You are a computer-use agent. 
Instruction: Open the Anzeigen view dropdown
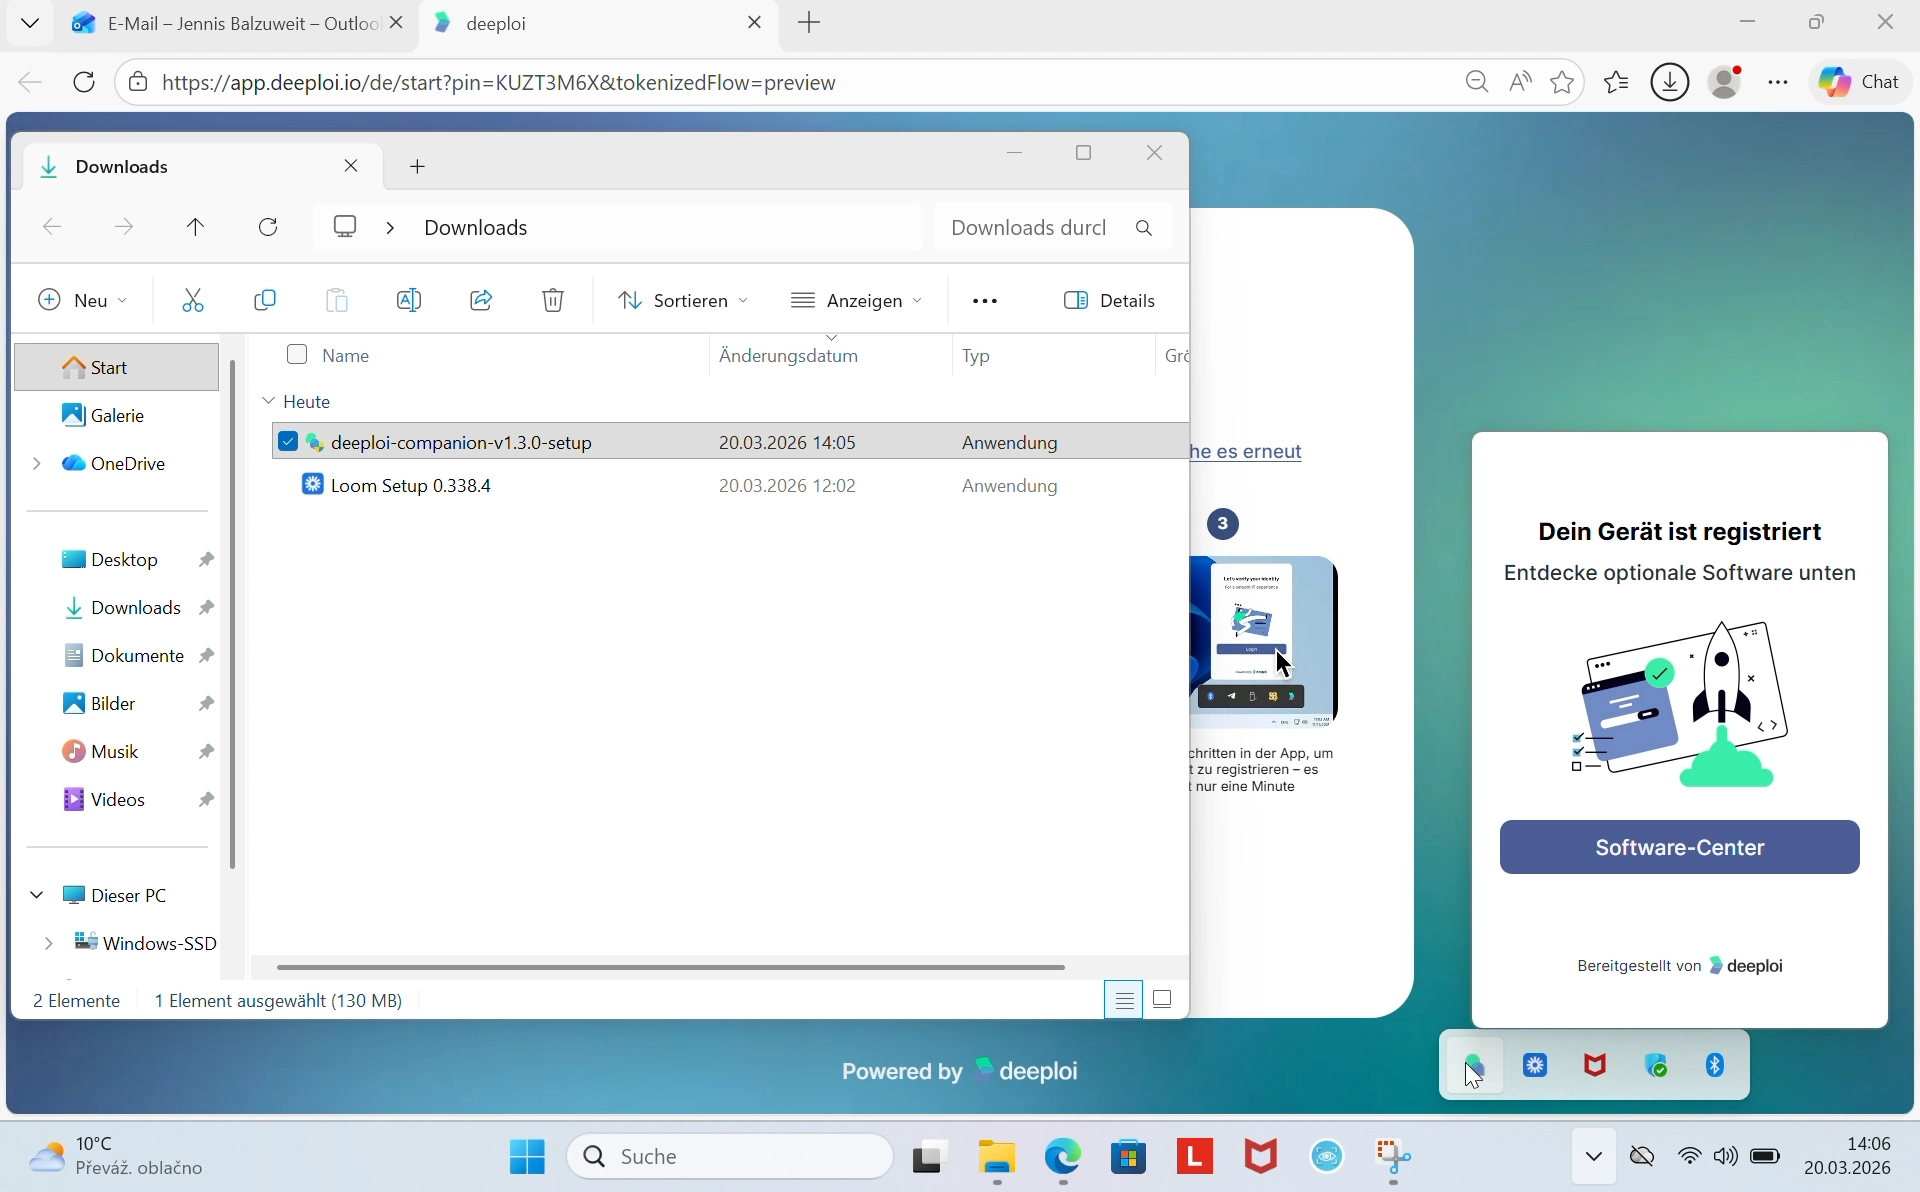pyautogui.click(x=856, y=301)
